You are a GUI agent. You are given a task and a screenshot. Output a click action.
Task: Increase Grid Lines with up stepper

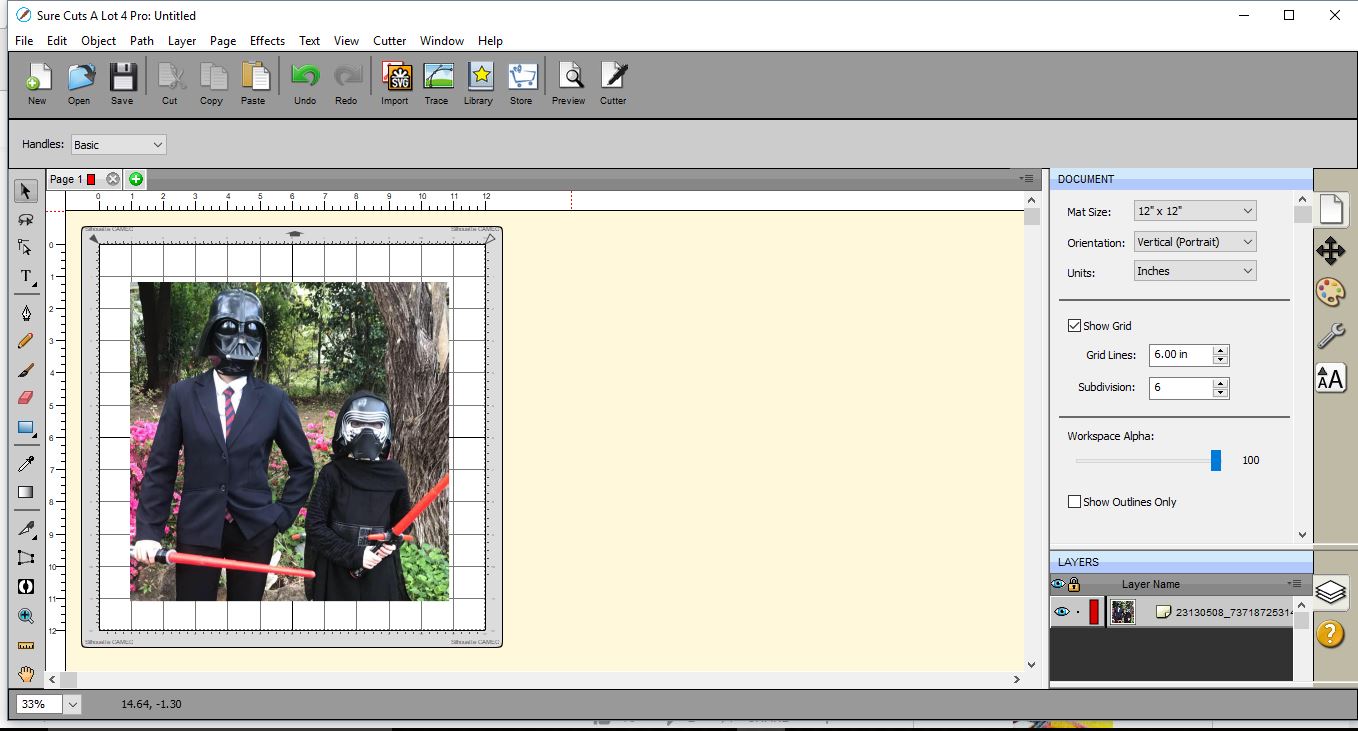pyautogui.click(x=1220, y=350)
